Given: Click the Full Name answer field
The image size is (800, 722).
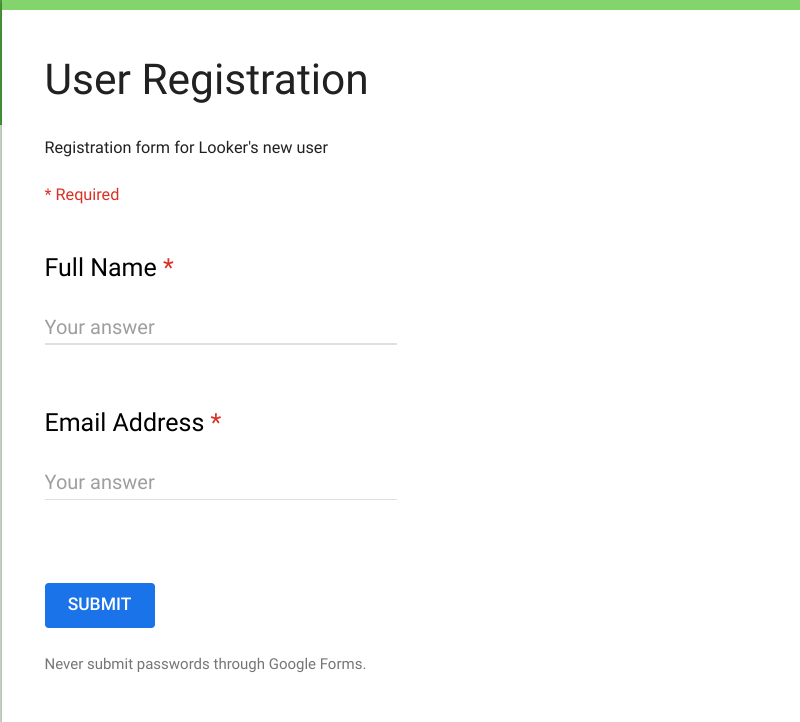Looking at the screenshot, I should pos(220,327).
